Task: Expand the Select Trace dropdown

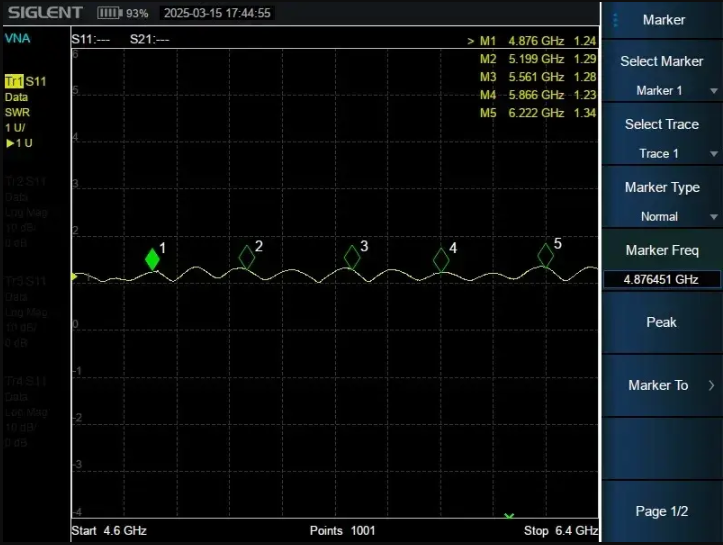Action: click(661, 153)
